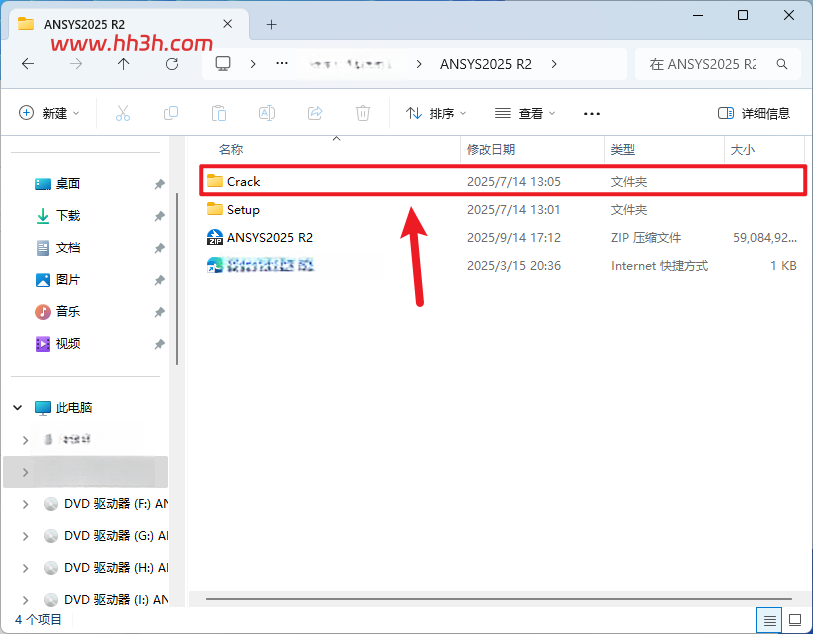
Task: Unpin 视频 via its pin icon
Action: [x=160, y=344]
